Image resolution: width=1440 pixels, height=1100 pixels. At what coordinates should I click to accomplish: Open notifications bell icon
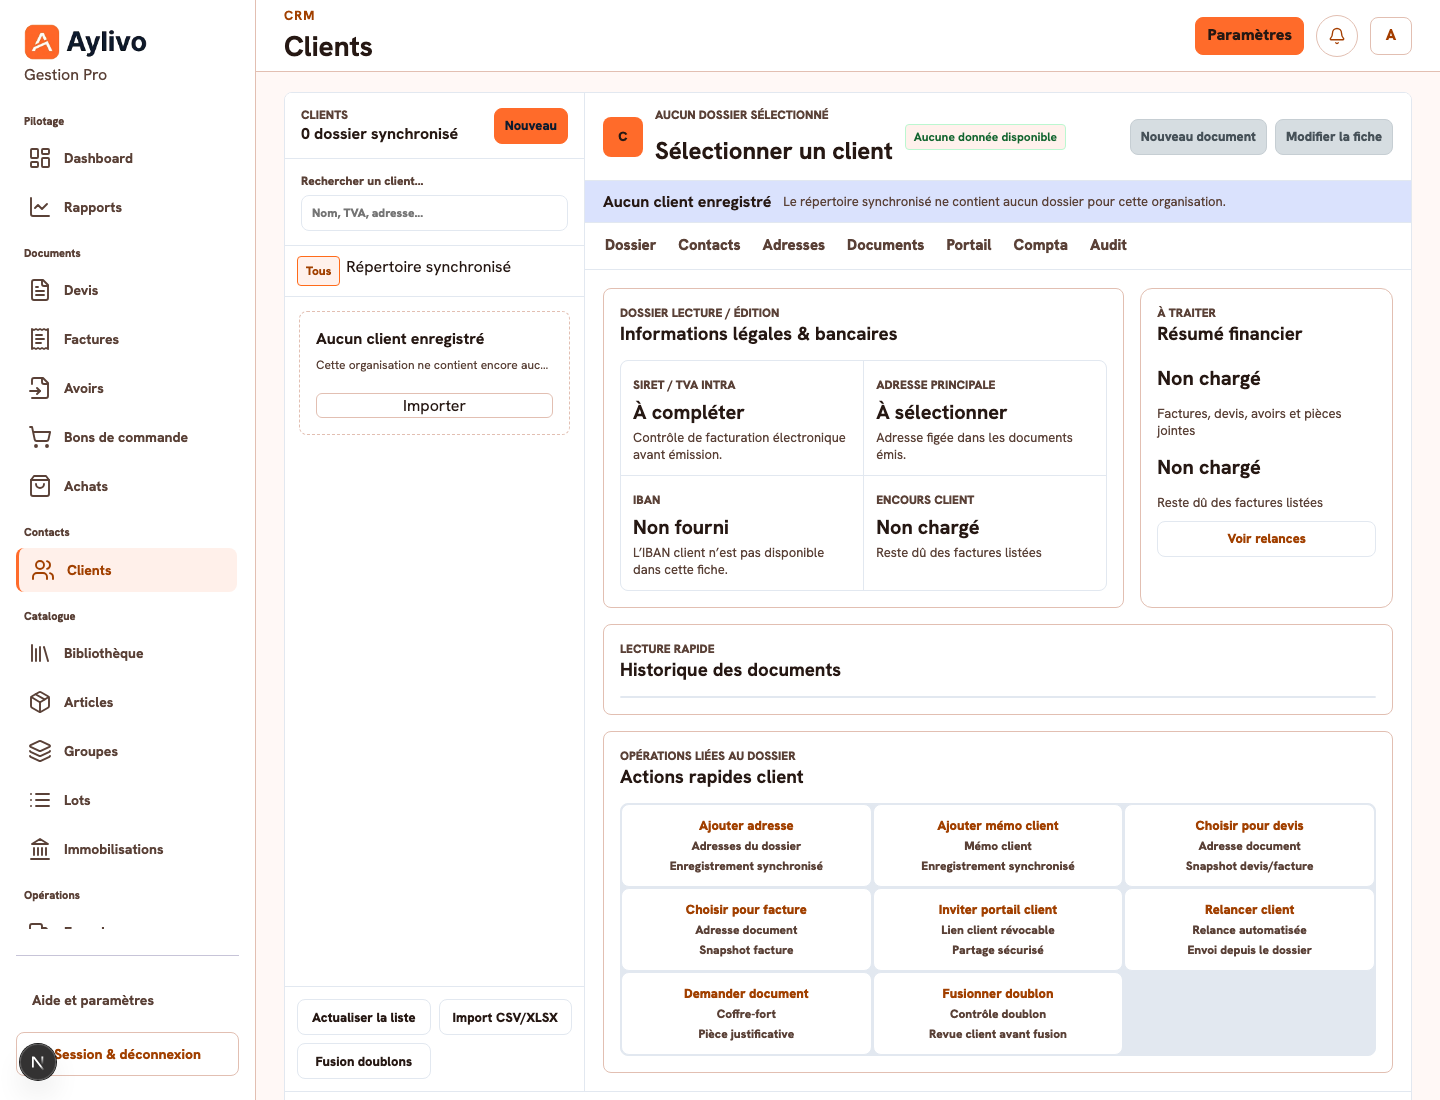1337,36
